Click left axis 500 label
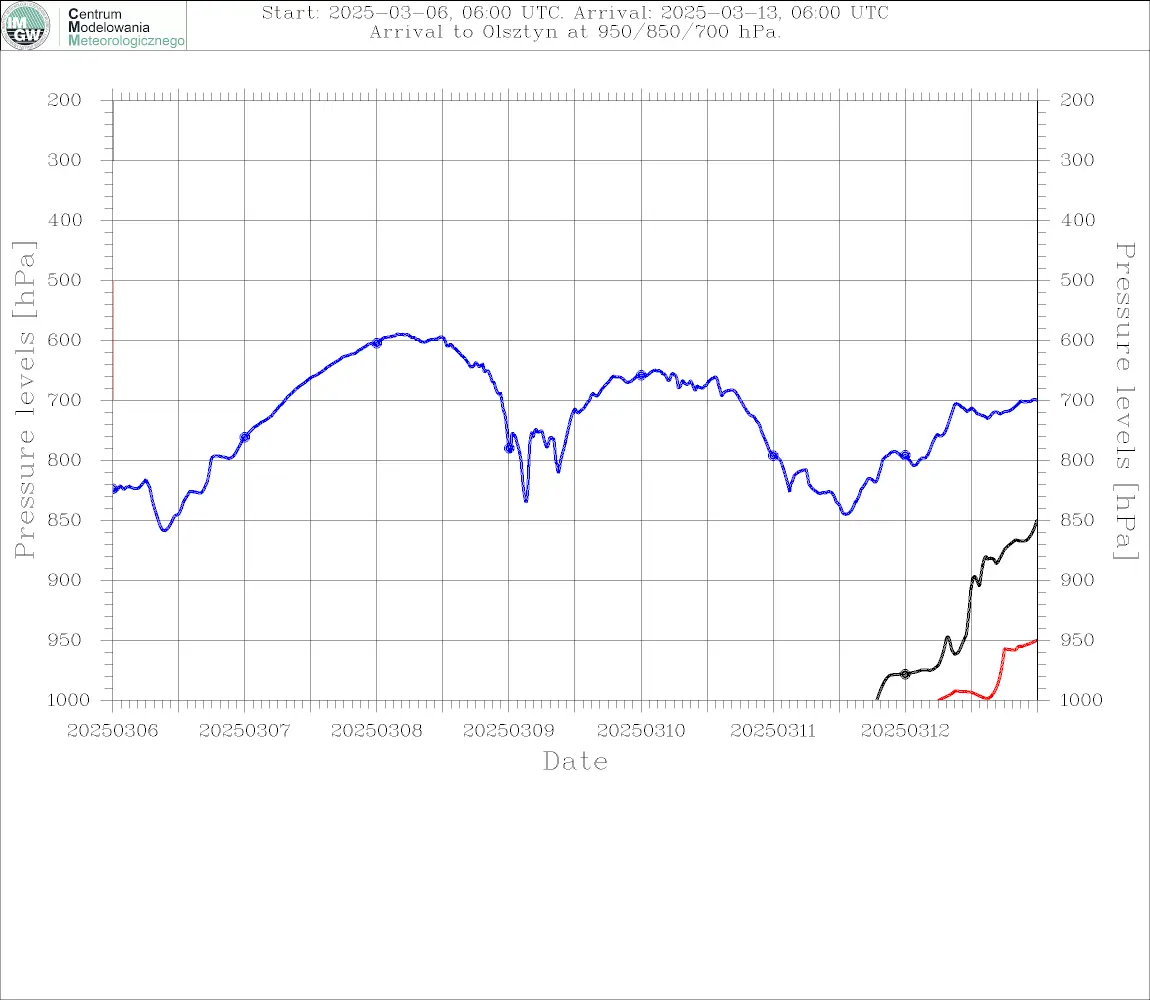The width and height of the screenshot is (1150, 1000). 65,280
